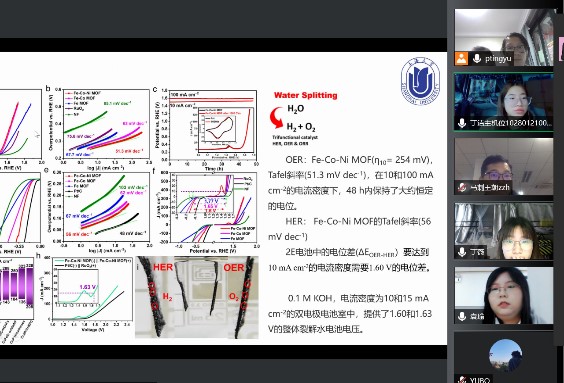564x383 pixels.
Task: Click the orange host icon beside ptingyu
Action: pyautogui.click(x=461, y=59)
